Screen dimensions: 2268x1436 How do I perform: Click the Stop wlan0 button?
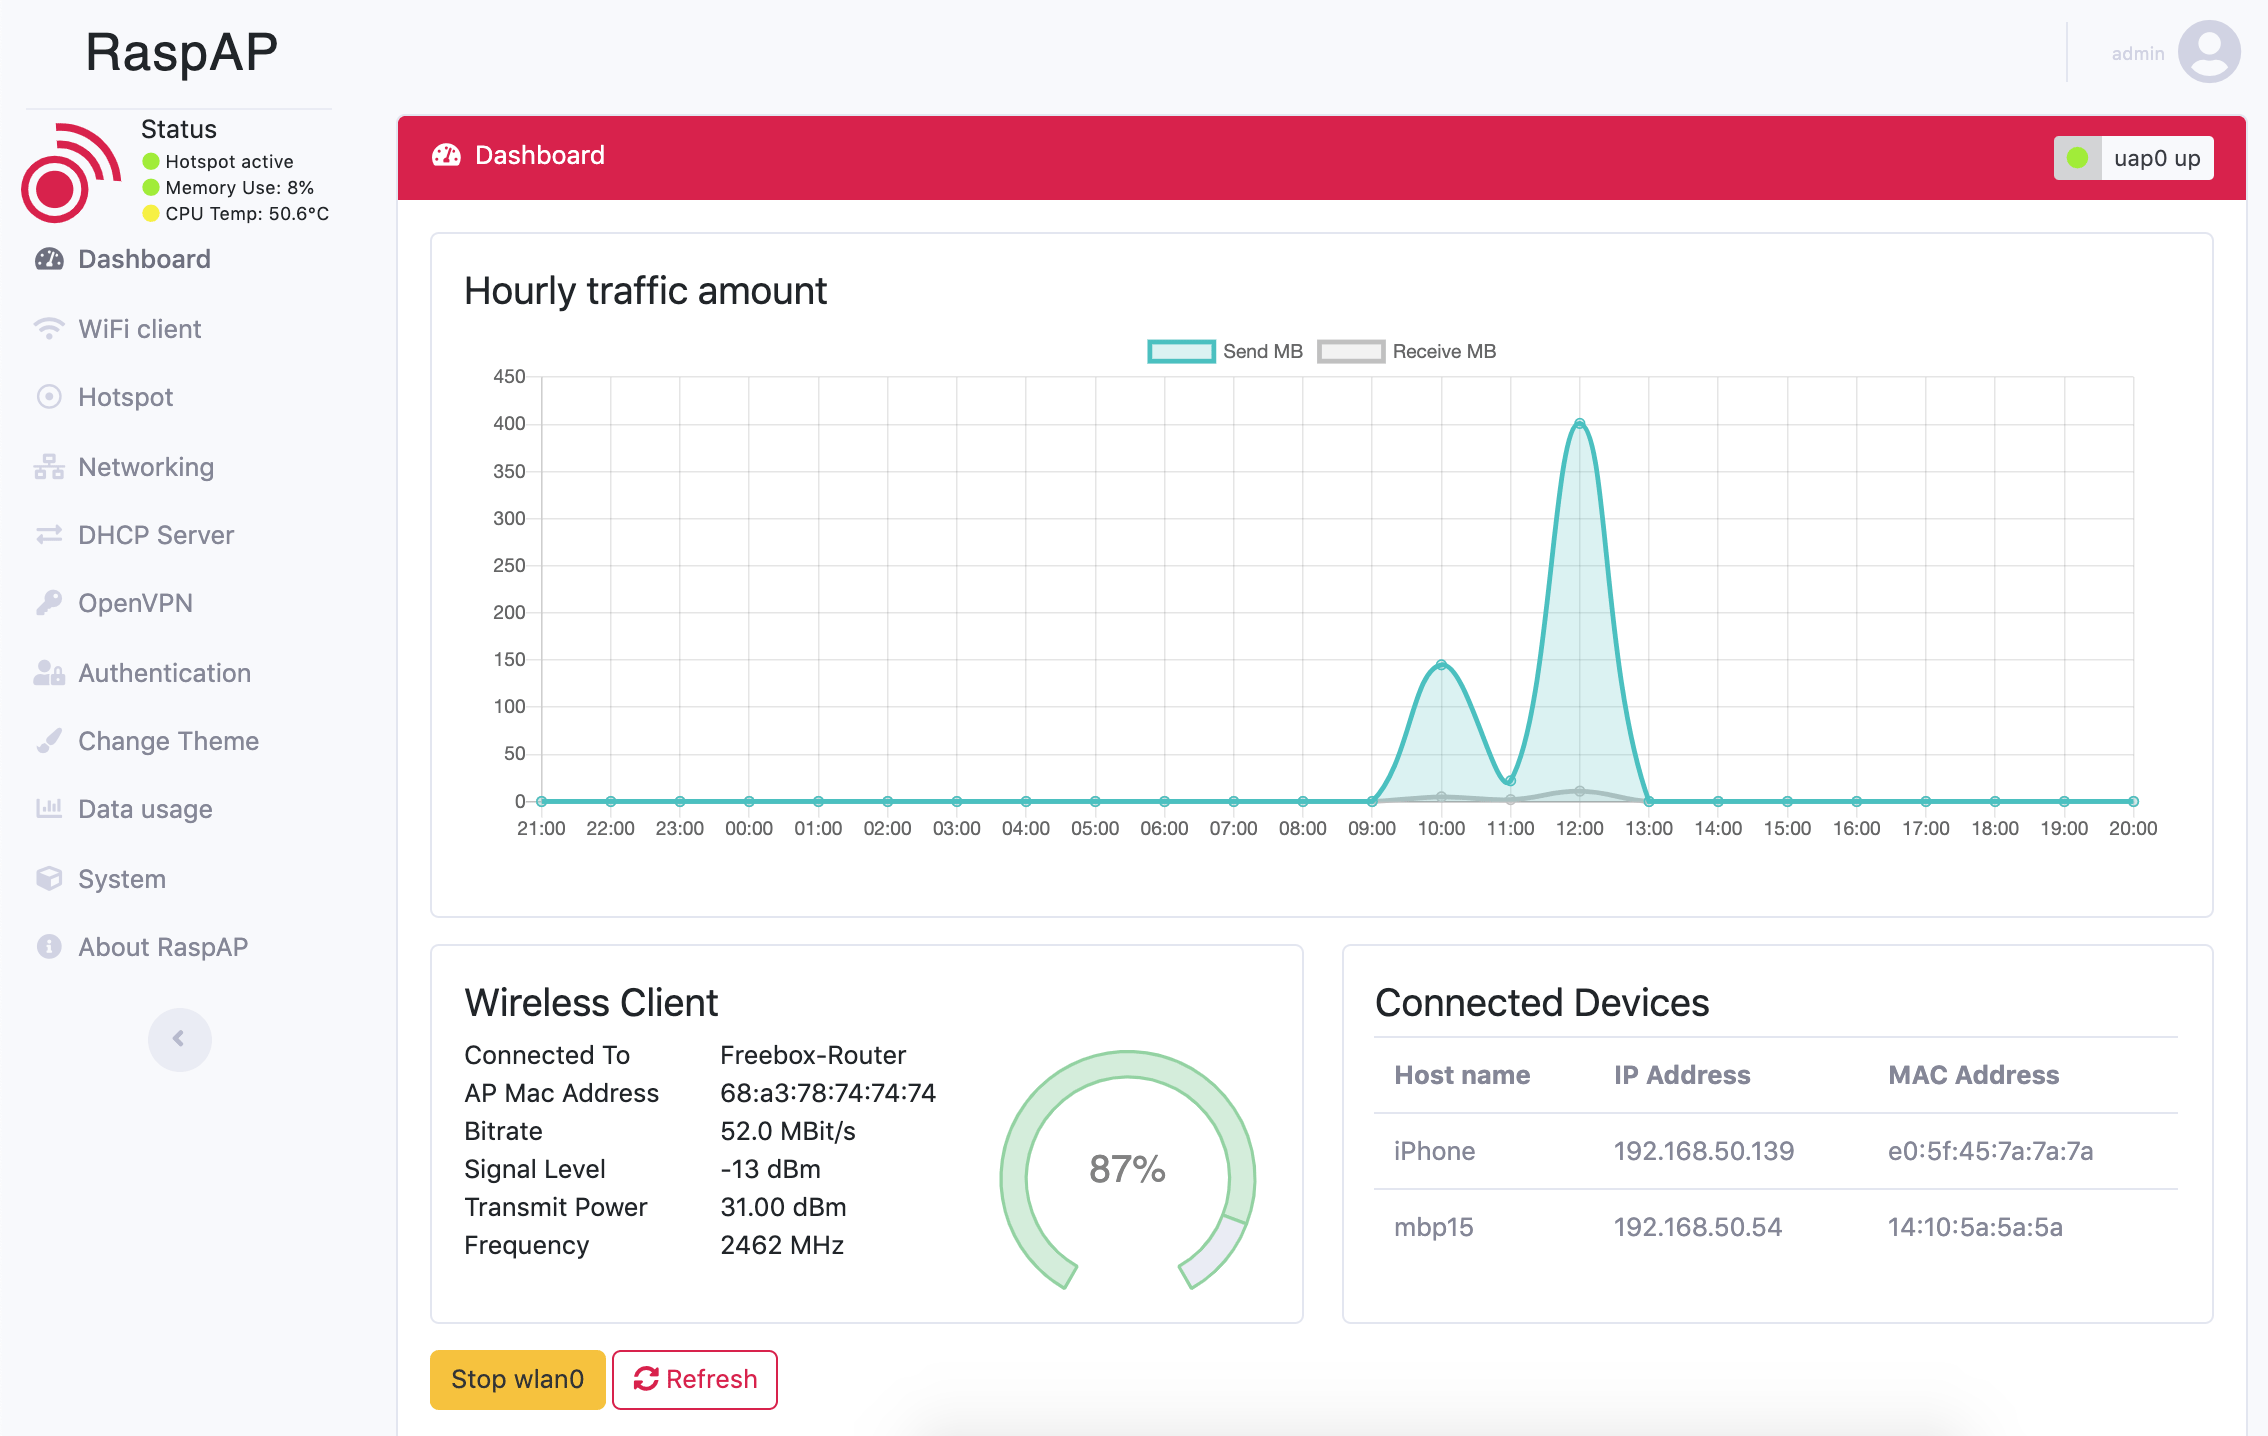click(517, 1379)
